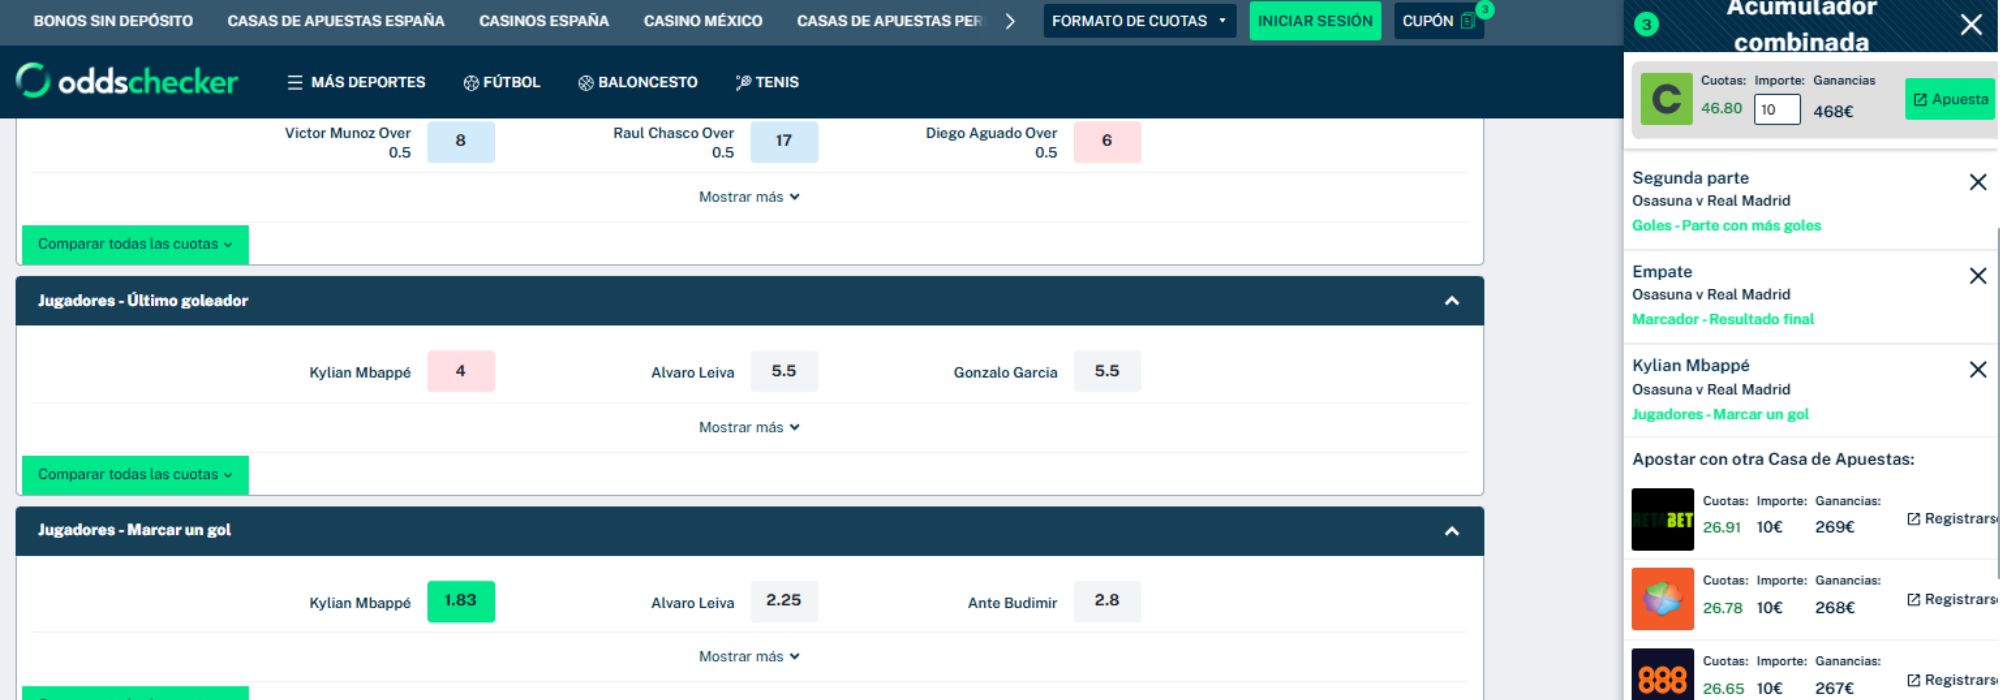
Task: Go to the Baloncesto section
Action: [x=638, y=82]
